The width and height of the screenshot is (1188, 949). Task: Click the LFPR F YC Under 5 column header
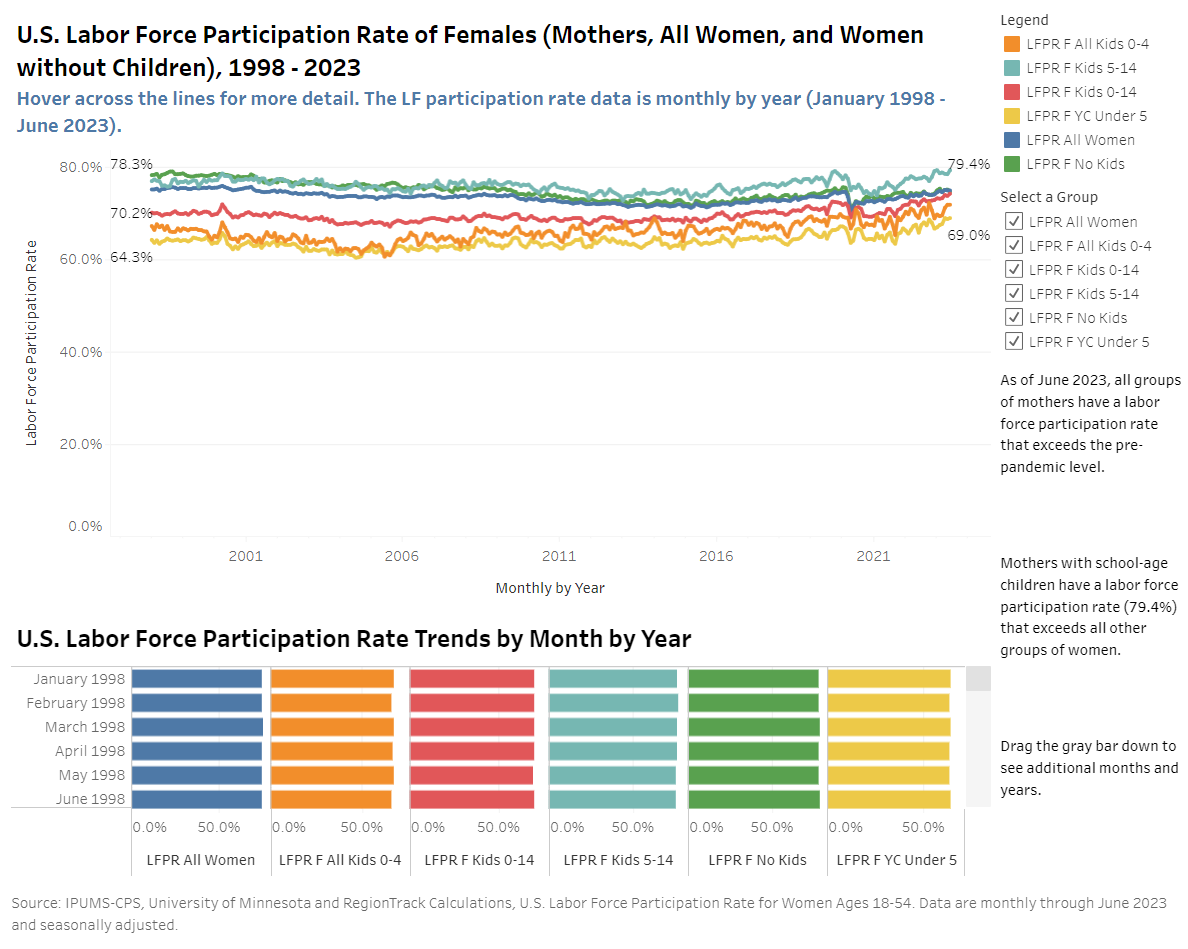click(x=896, y=860)
